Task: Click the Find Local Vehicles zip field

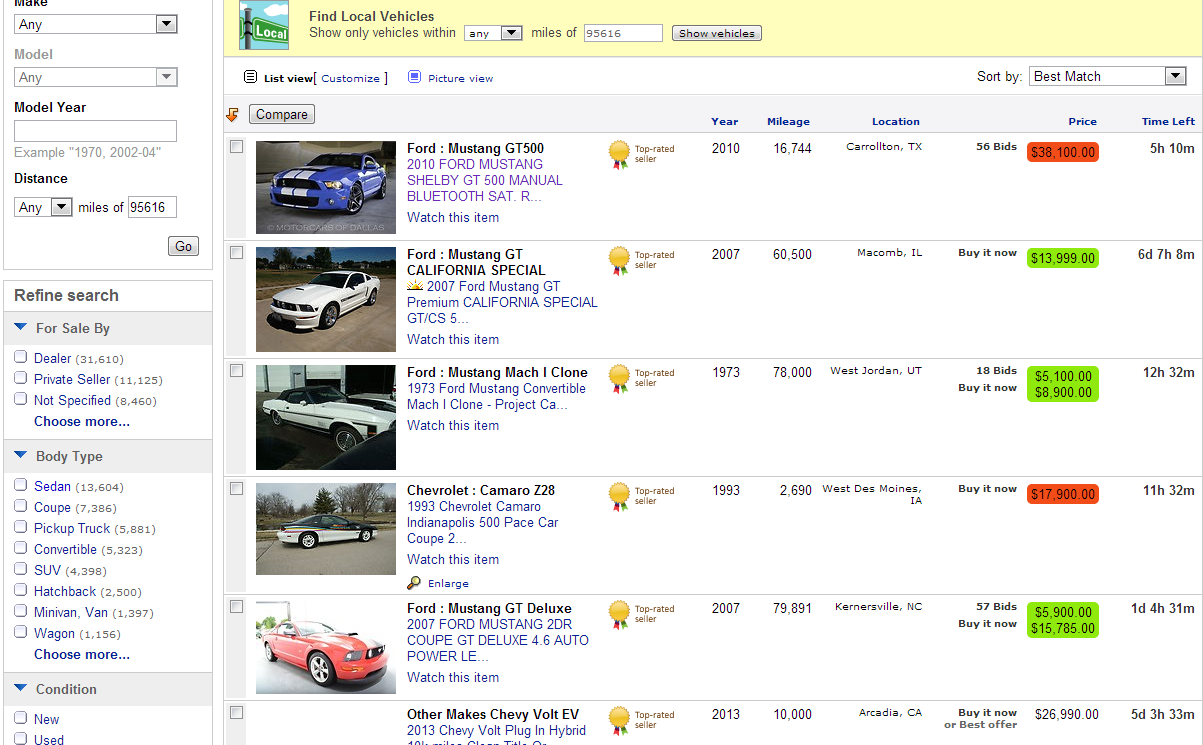Action: pyautogui.click(x=623, y=33)
